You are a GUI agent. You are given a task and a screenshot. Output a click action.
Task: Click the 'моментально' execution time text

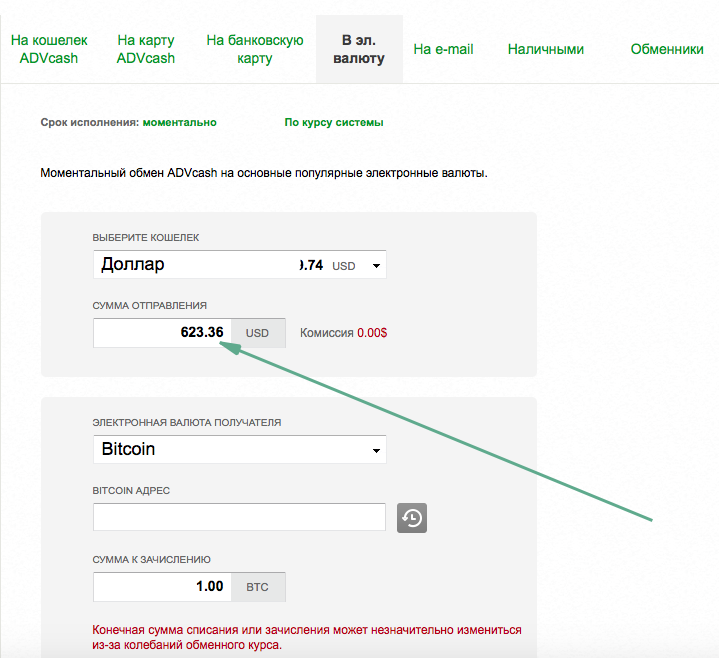pyautogui.click(x=179, y=122)
